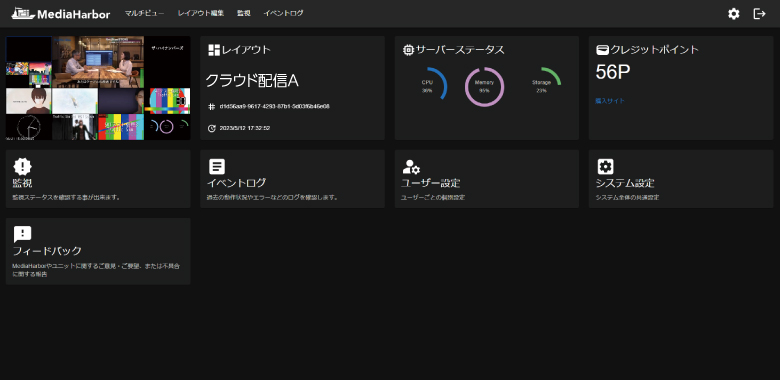
Task: Click the MediaHarbor ship logo
Action: coord(23,13)
